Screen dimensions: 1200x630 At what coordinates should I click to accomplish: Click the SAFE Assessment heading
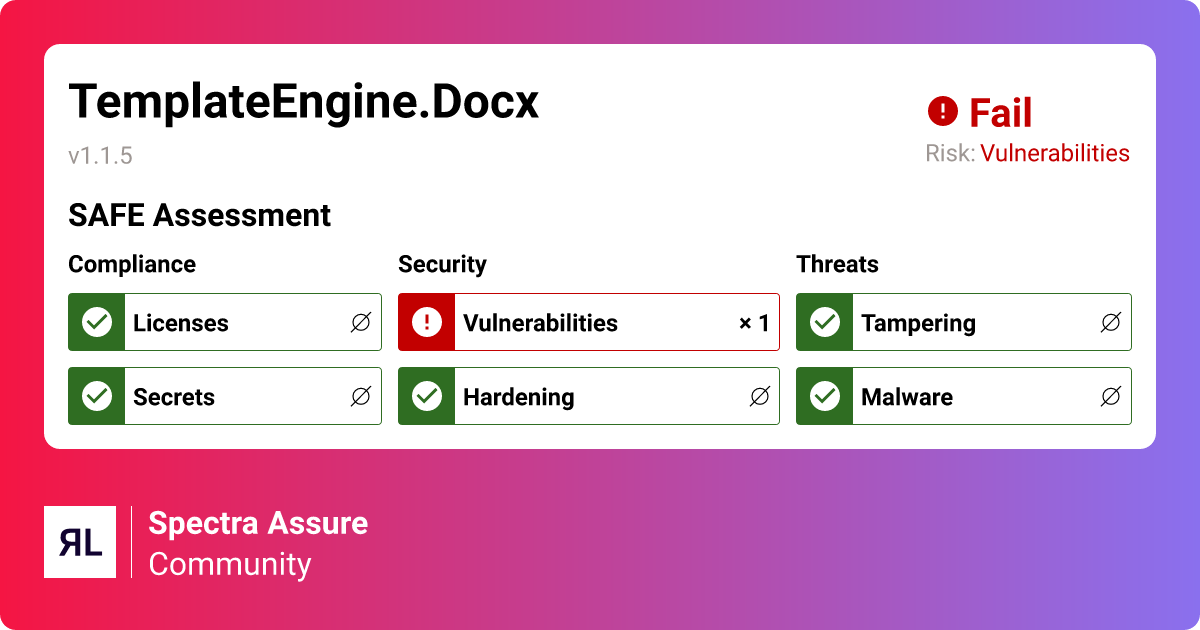tap(199, 215)
